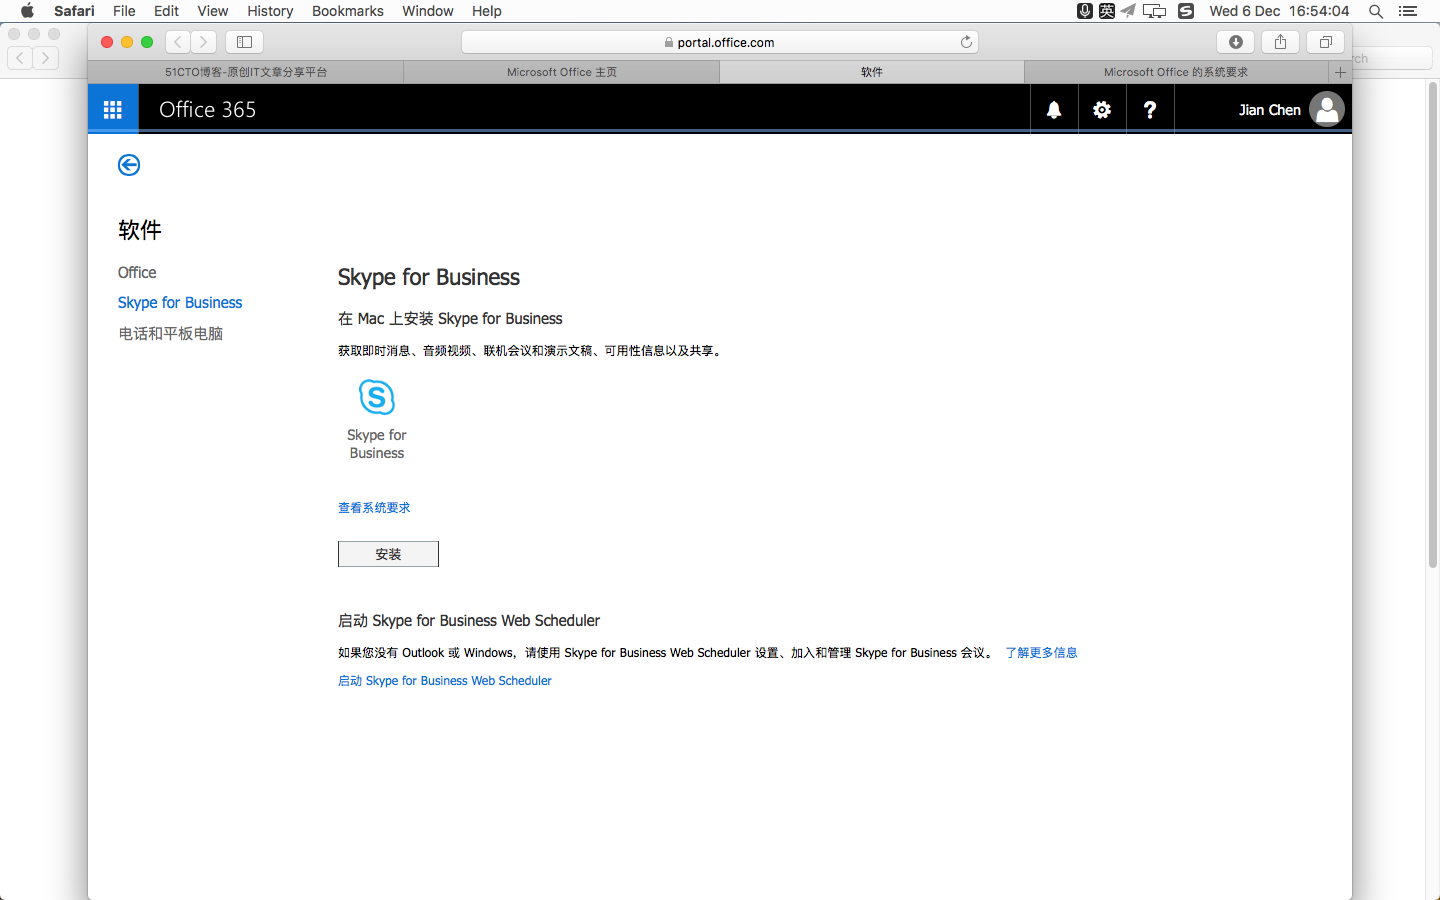Click the microphone icon in menu bar
Image resolution: width=1440 pixels, height=900 pixels.
coord(1085,11)
